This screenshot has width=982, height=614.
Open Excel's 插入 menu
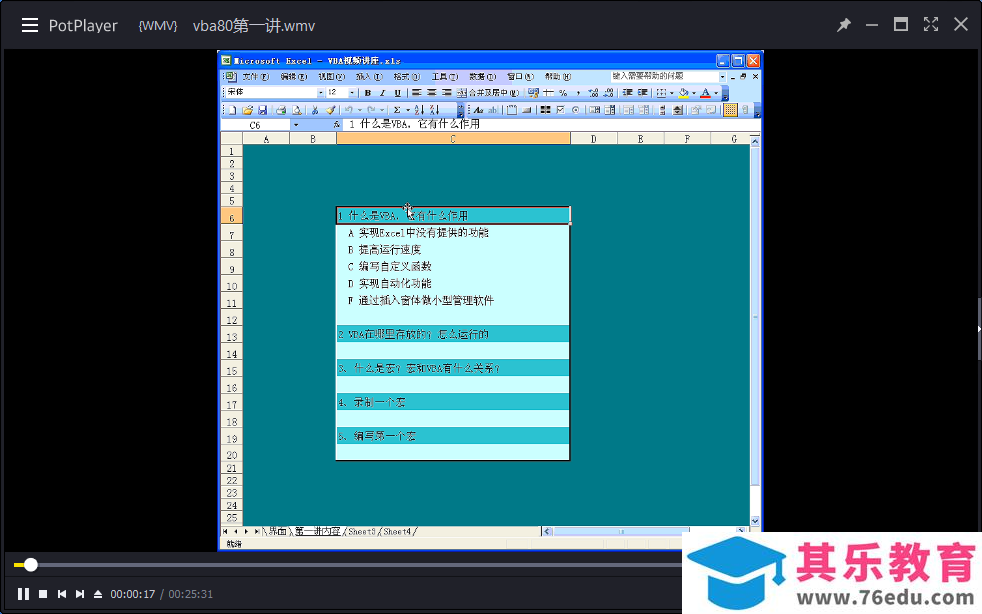point(370,76)
